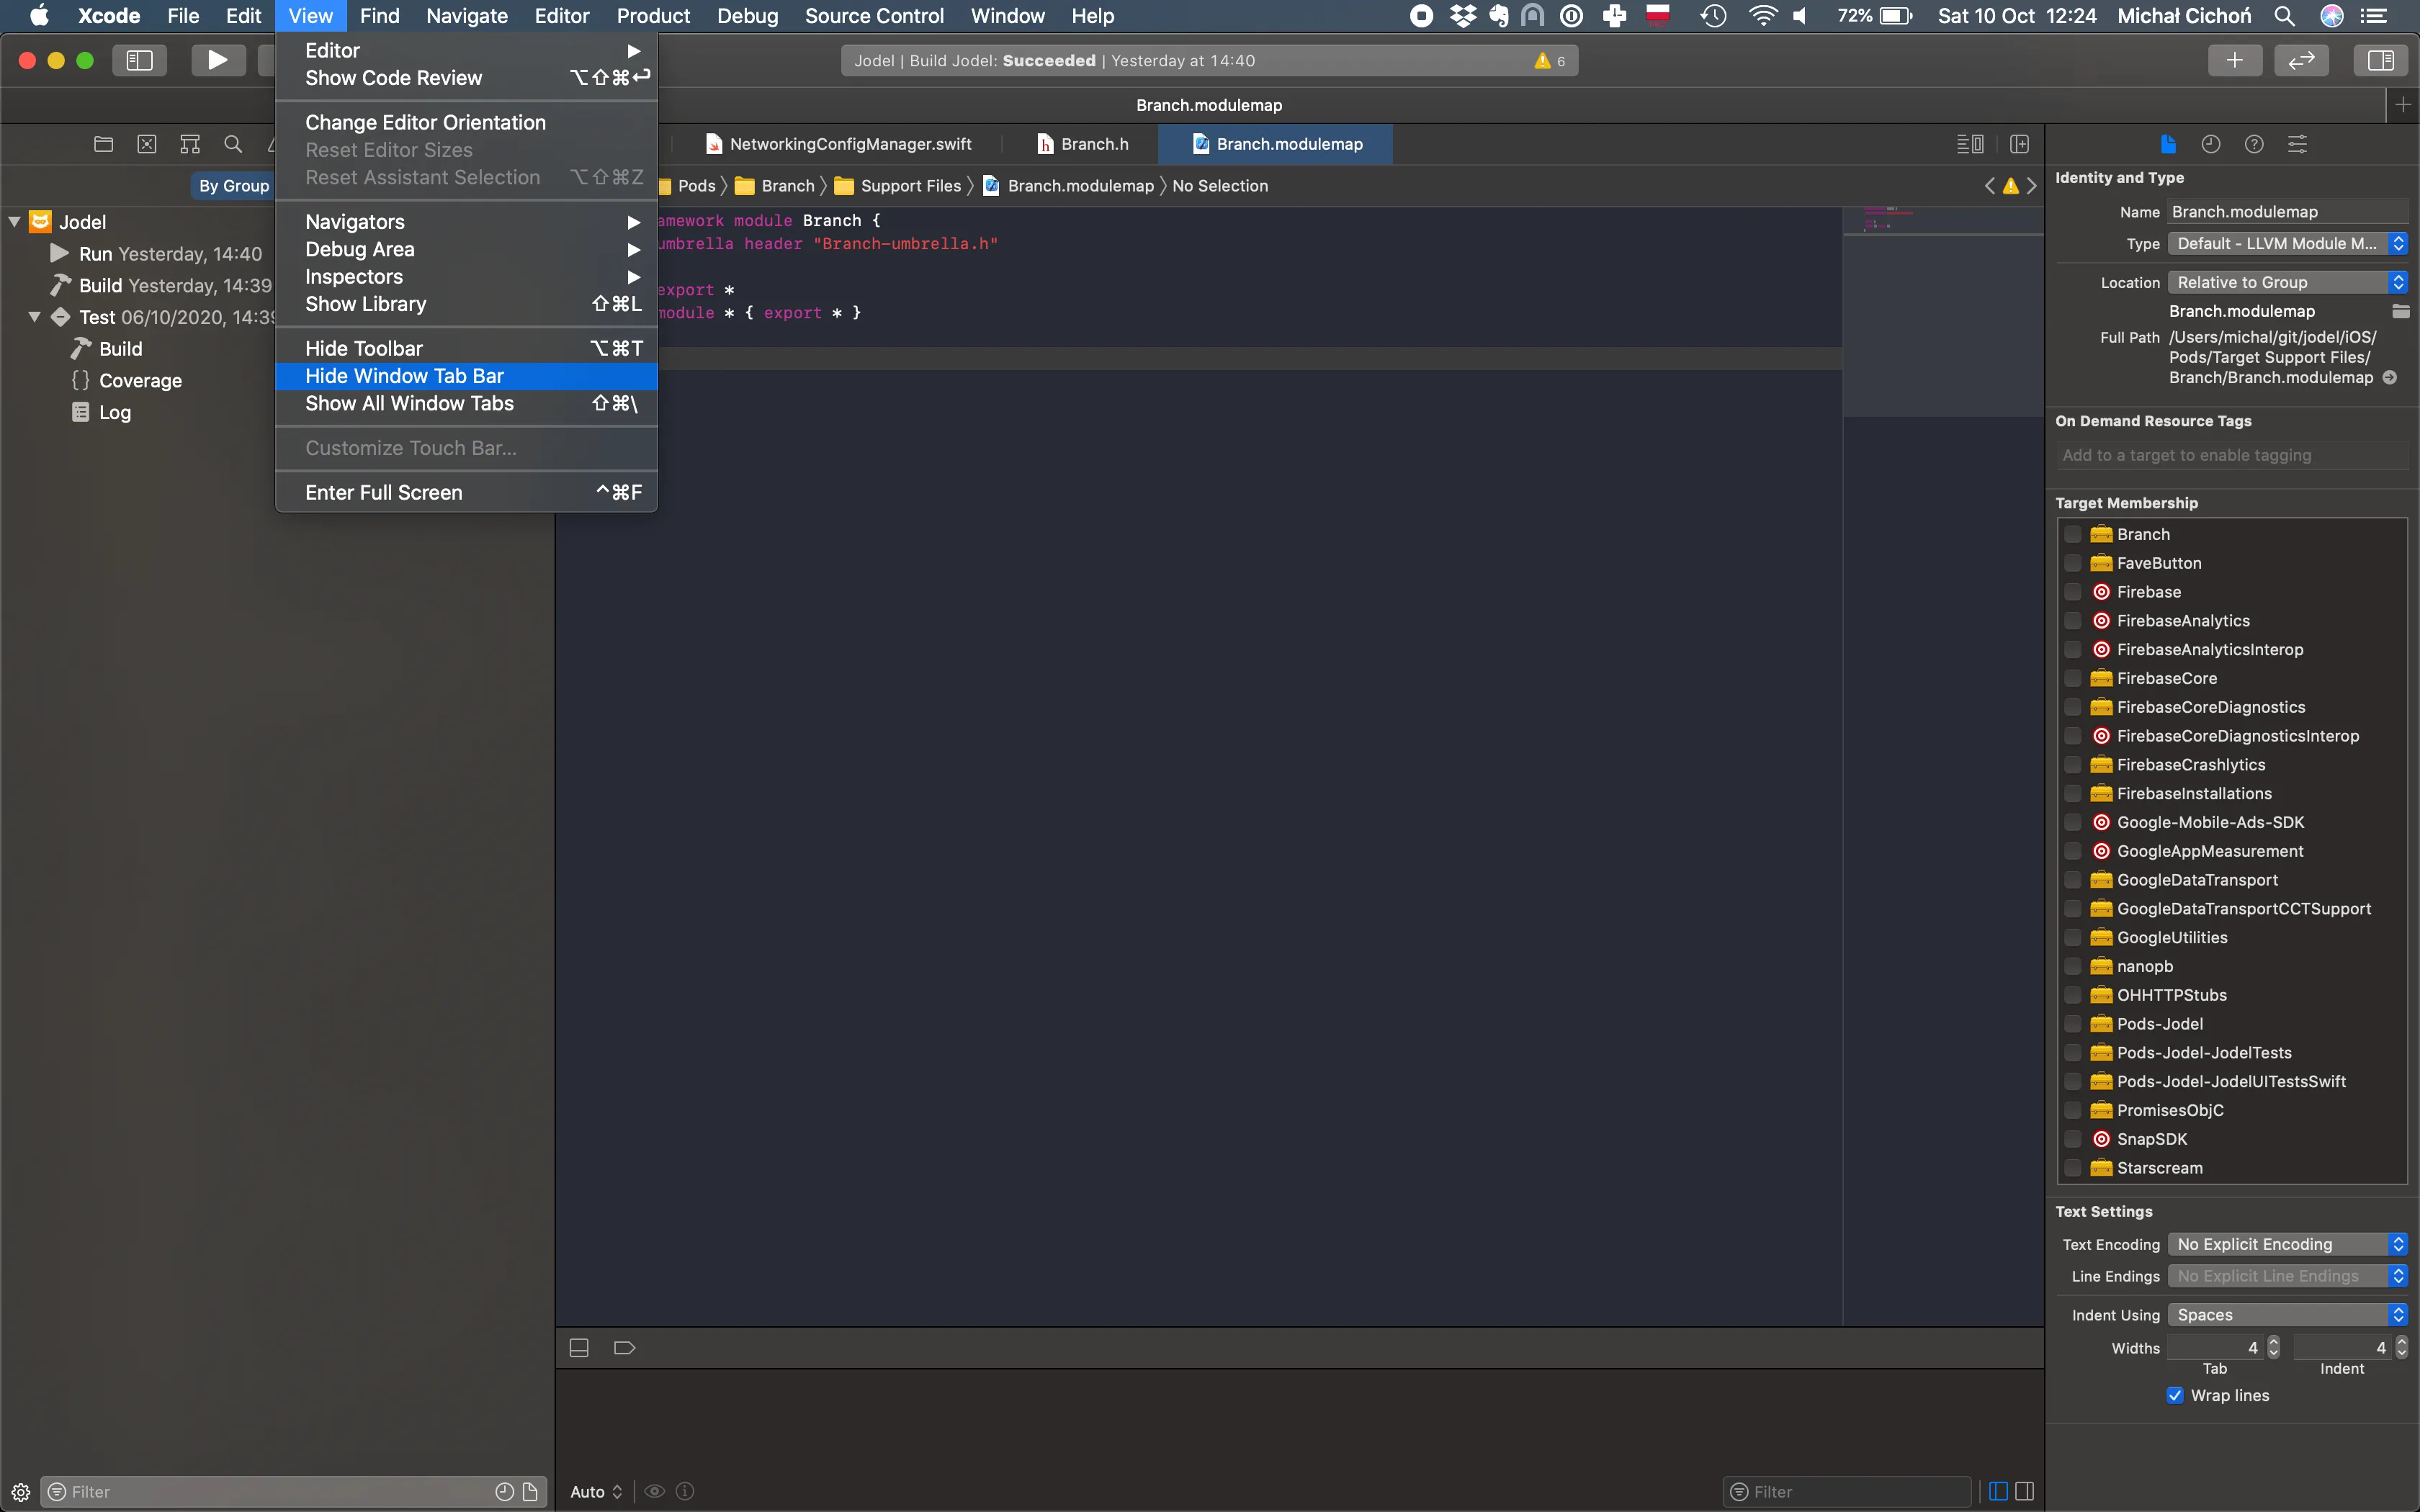Select the Quick Help inspector icon
Screen dimensions: 2420x1512
tap(2254, 144)
